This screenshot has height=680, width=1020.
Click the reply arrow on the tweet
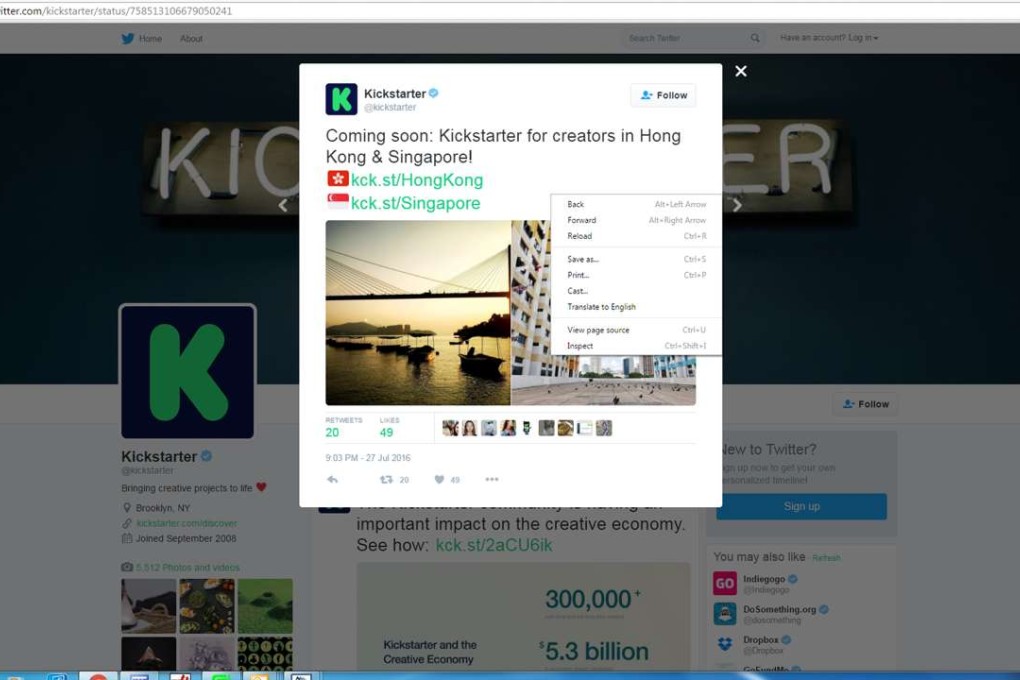(x=331, y=479)
